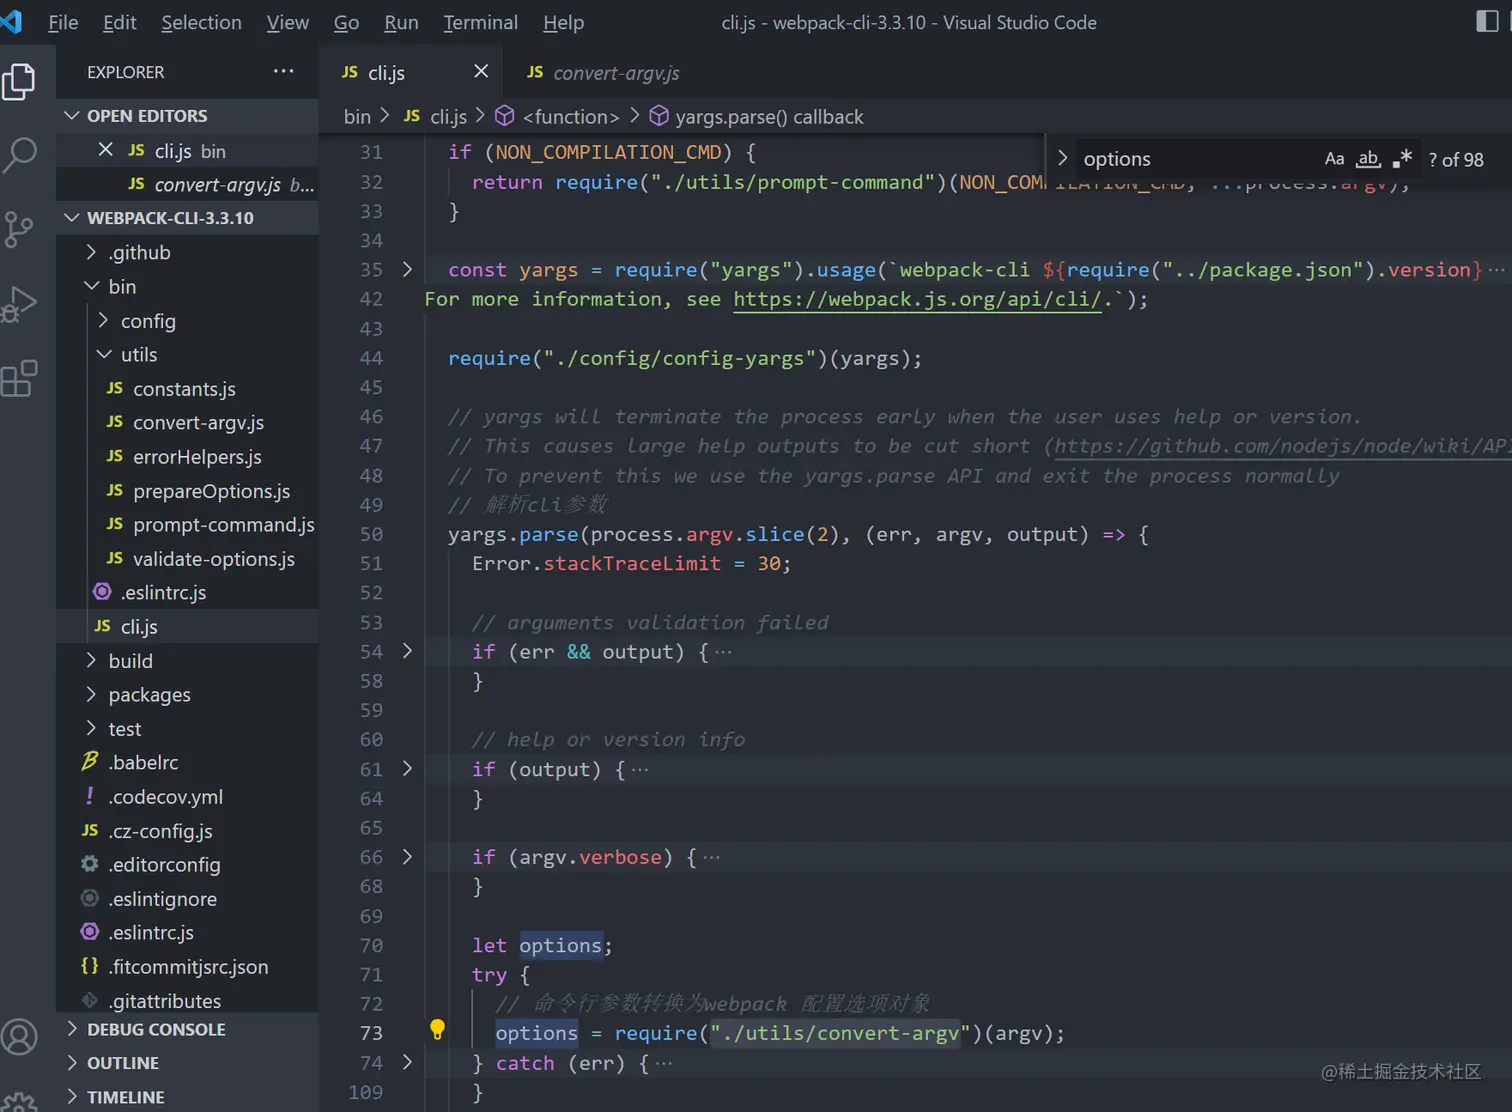Expand the OUTLINE panel section
This screenshot has width=1512, height=1112.
tap(123, 1063)
